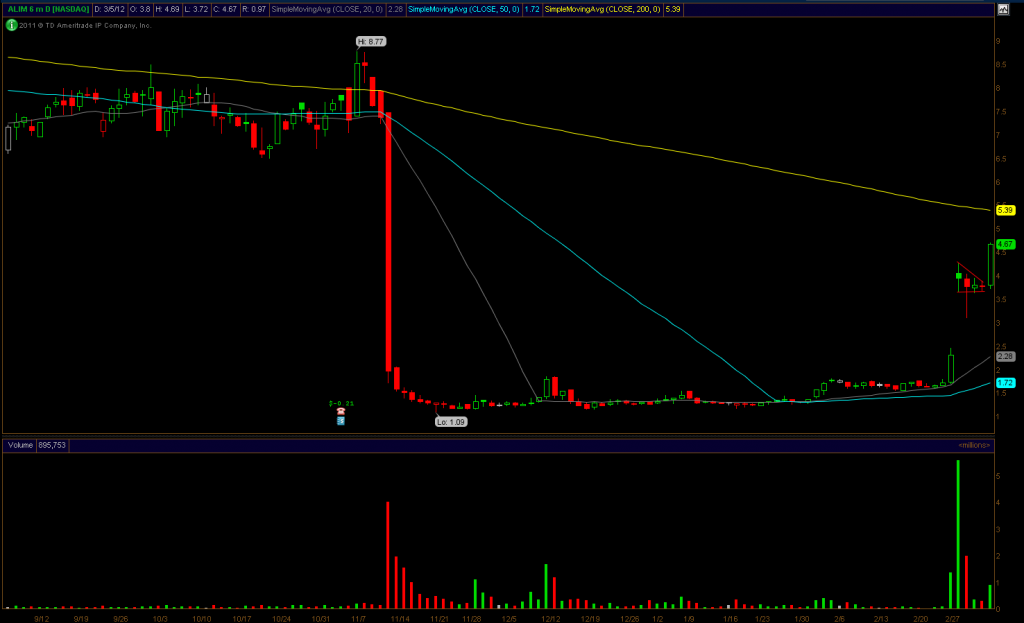Click the Lo: 1.09 low marker
The image size is (1024, 623).
point(451,422)
